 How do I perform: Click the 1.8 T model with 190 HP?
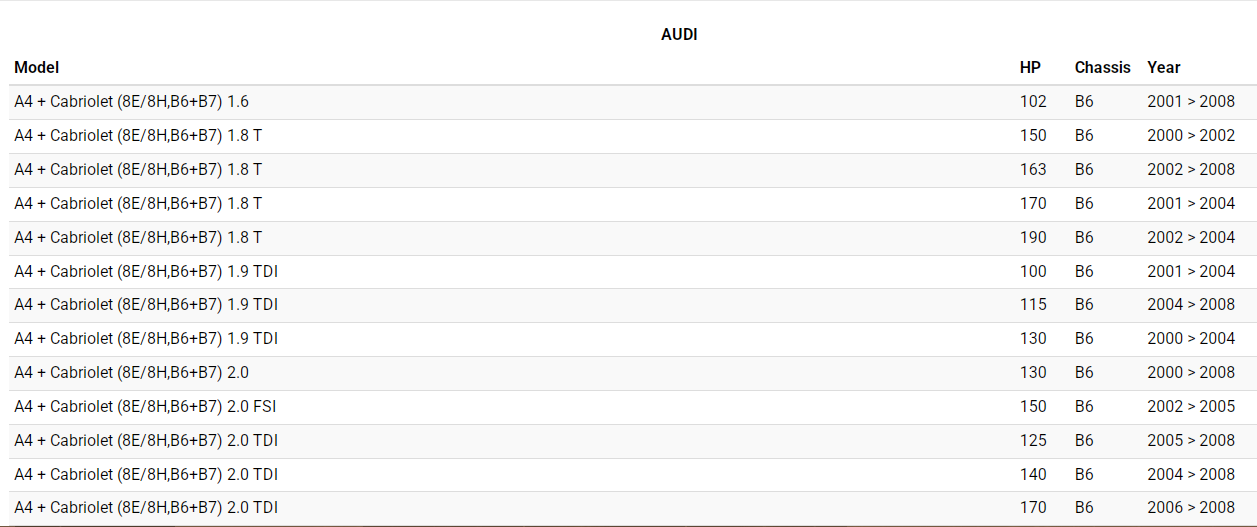point(138,238)
